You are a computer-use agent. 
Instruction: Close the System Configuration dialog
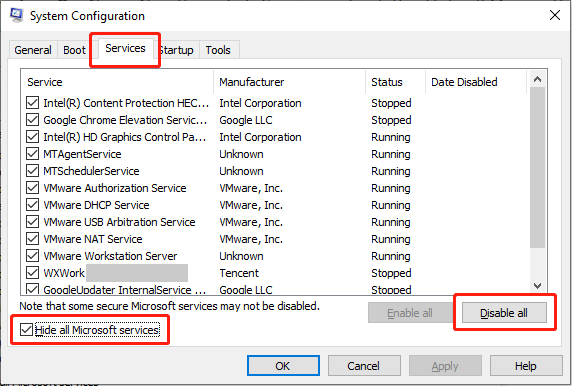(x=555, y=15)
